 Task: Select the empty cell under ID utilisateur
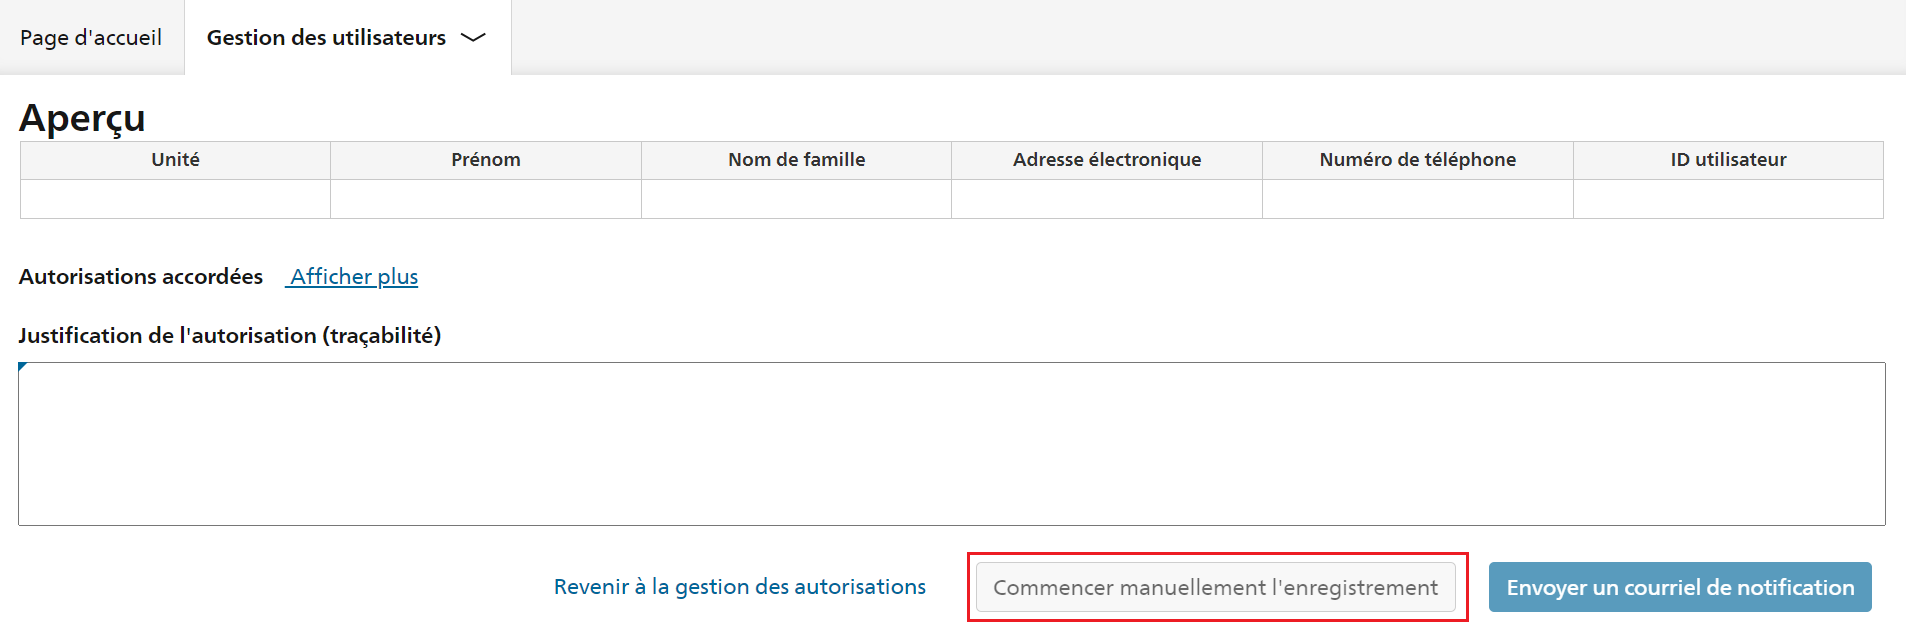[x=1728, y=199]
